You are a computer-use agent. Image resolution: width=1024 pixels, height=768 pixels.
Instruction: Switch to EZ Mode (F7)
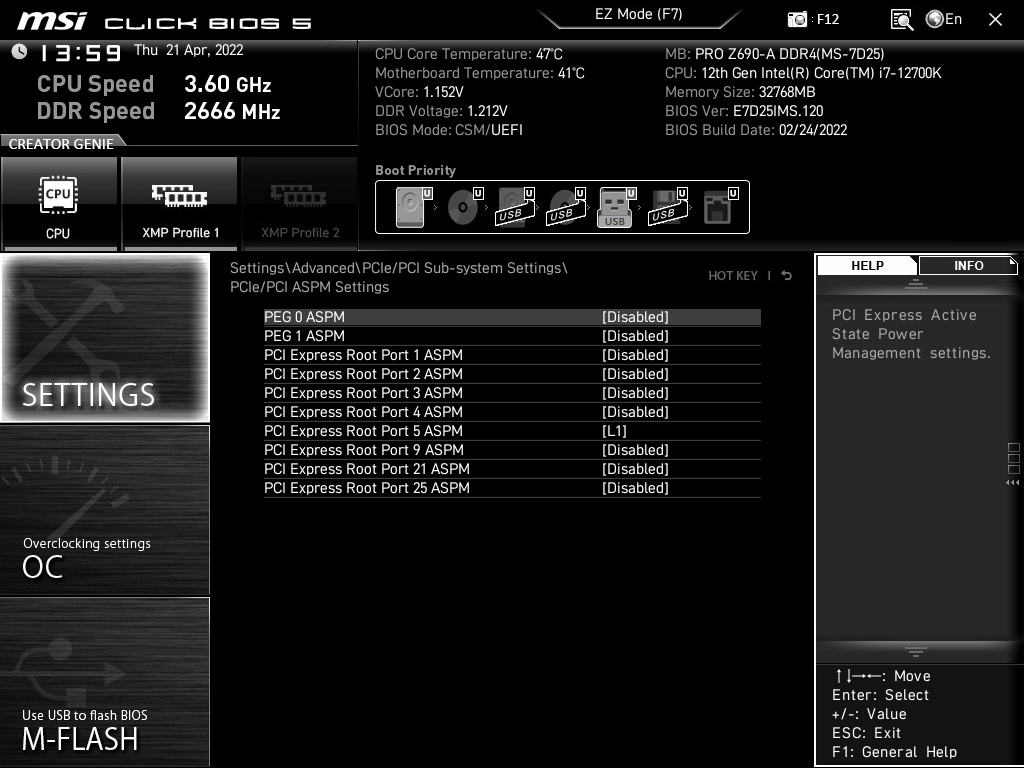tap(638, 14)
